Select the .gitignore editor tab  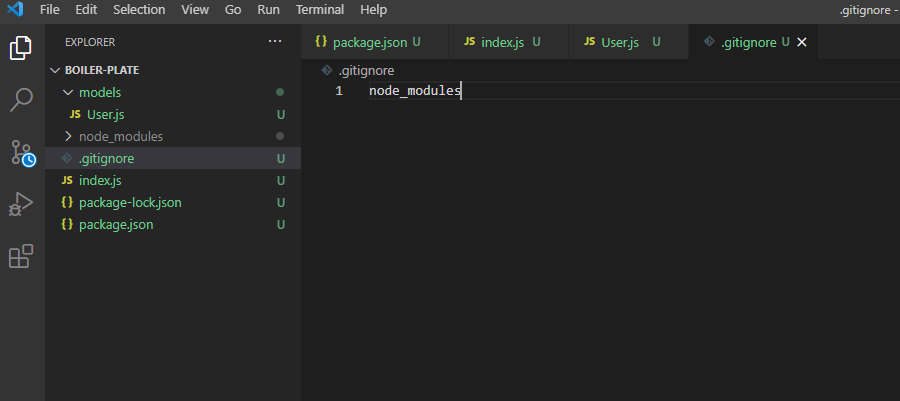(x=753, y=42)
